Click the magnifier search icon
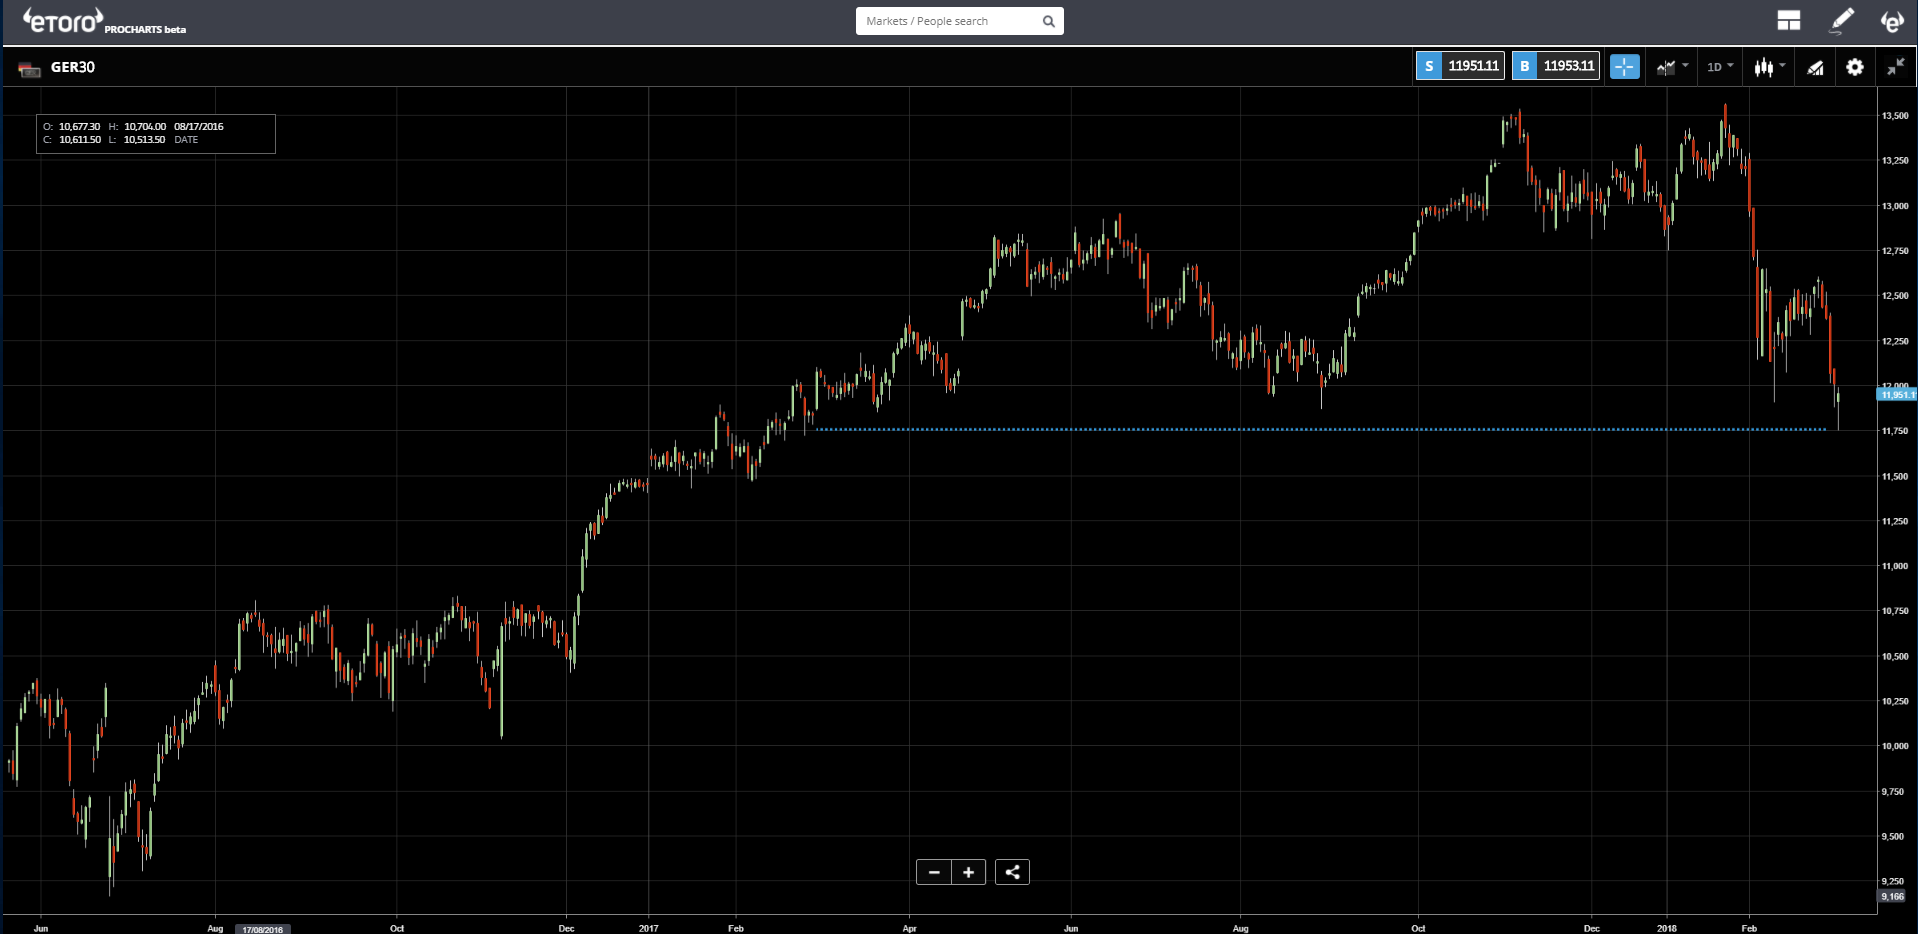The height and width of the screenshot is (934, 1918). [x=1049, y=21]
